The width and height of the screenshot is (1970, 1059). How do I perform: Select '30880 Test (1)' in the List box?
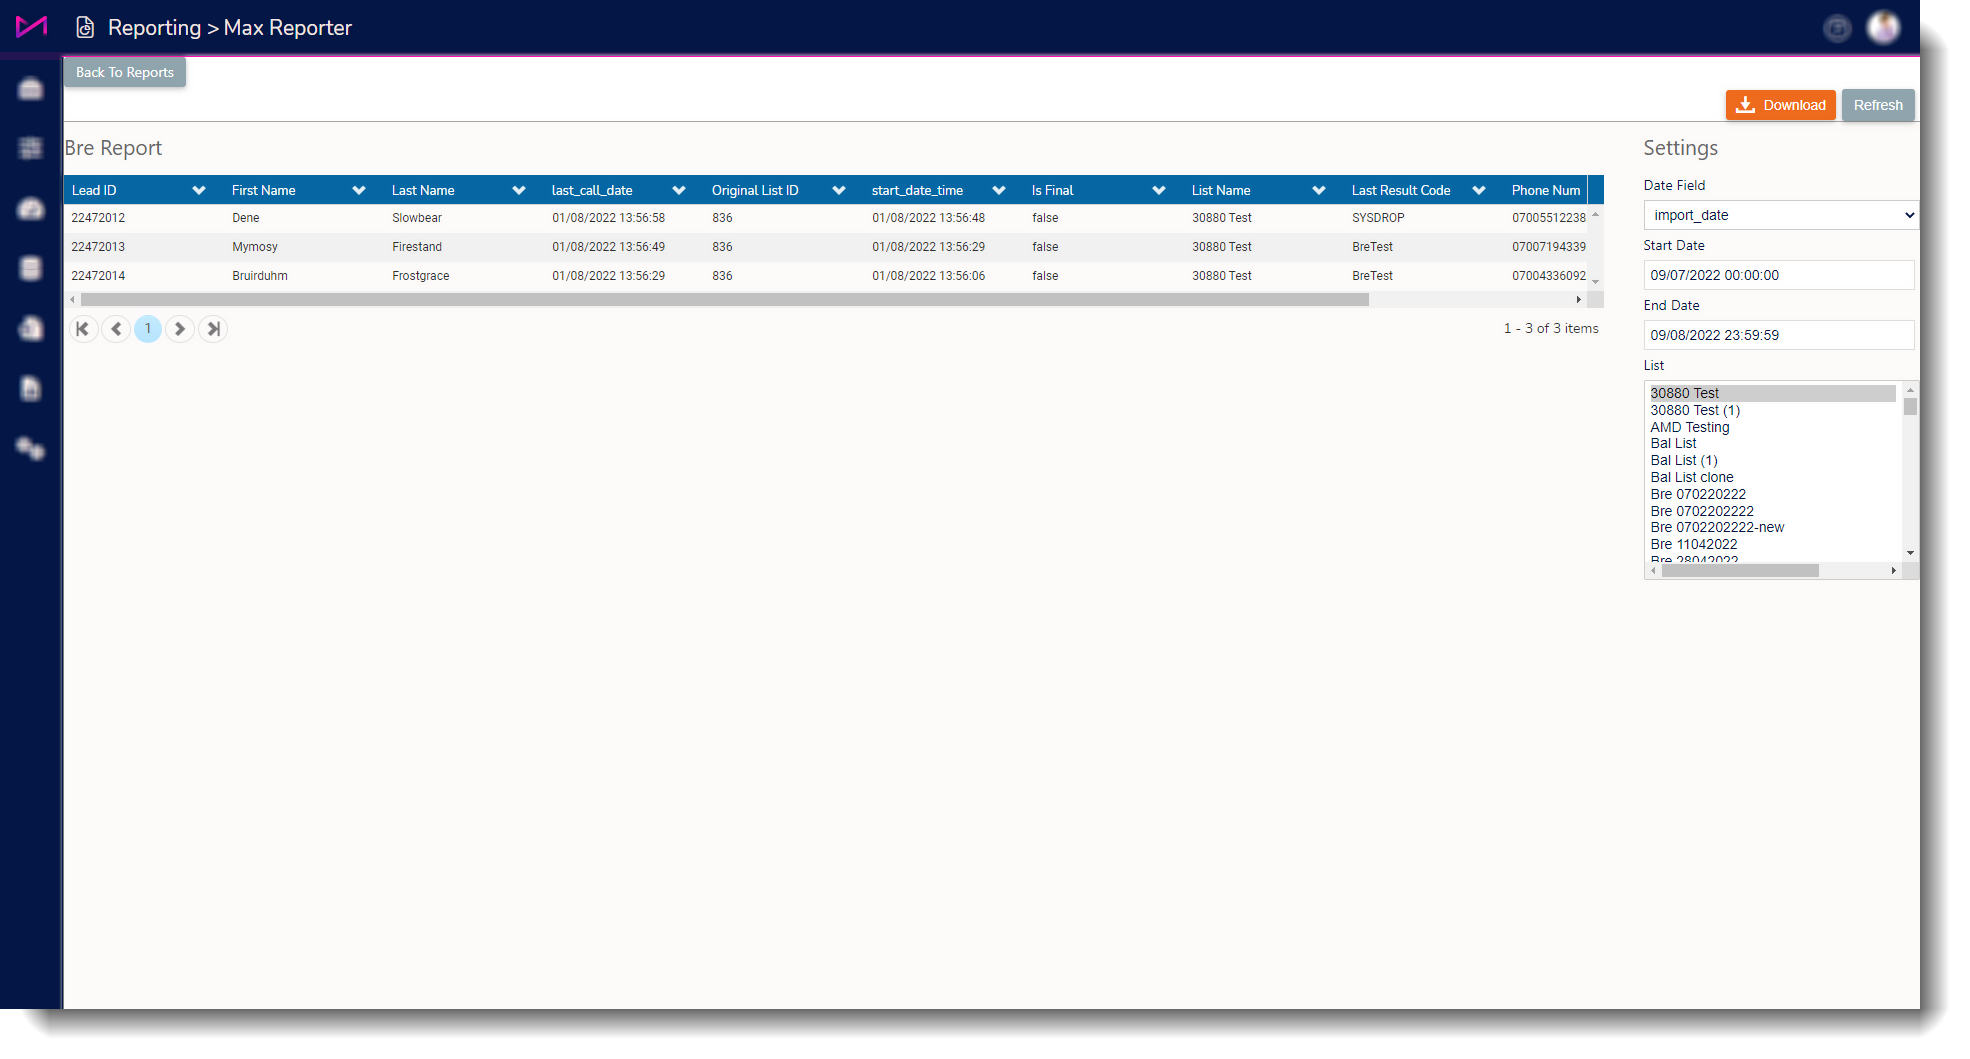pos(1772,410)
